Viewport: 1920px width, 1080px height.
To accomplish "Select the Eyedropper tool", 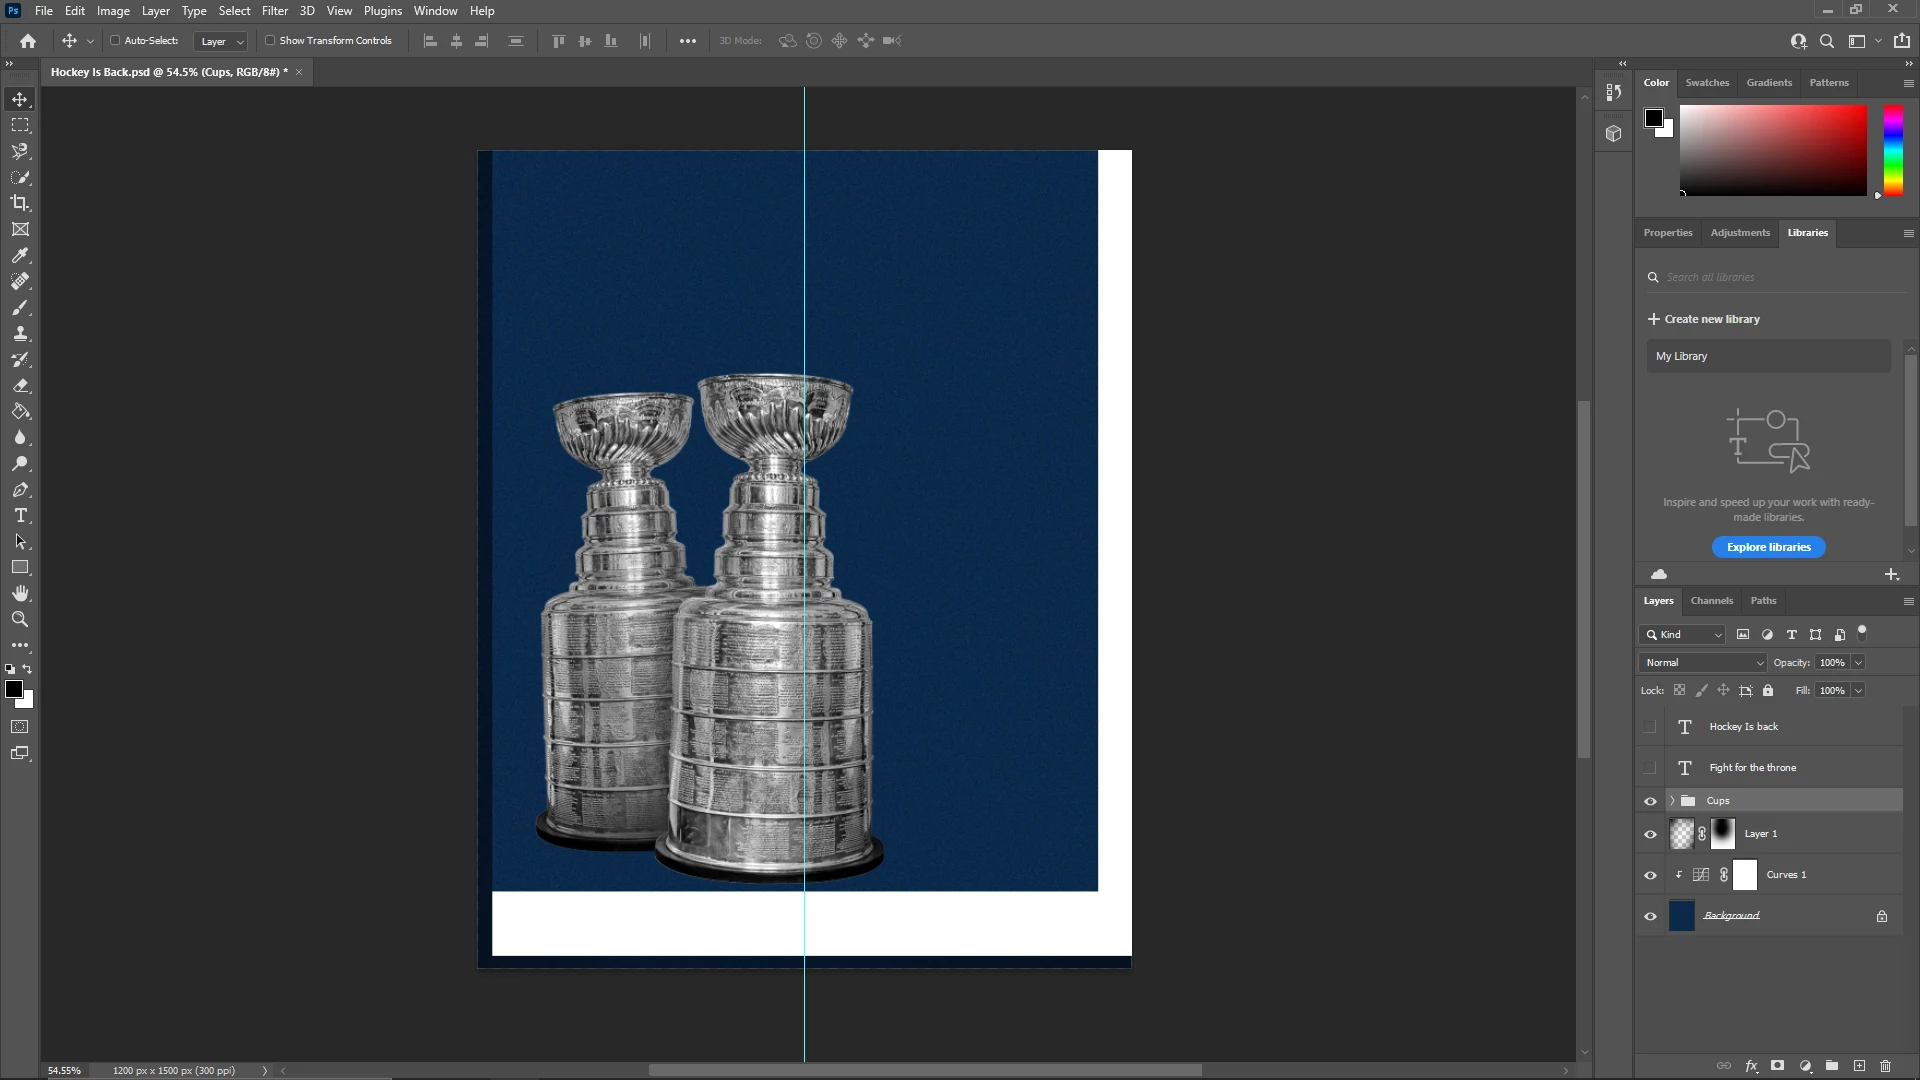I will 20,255.
